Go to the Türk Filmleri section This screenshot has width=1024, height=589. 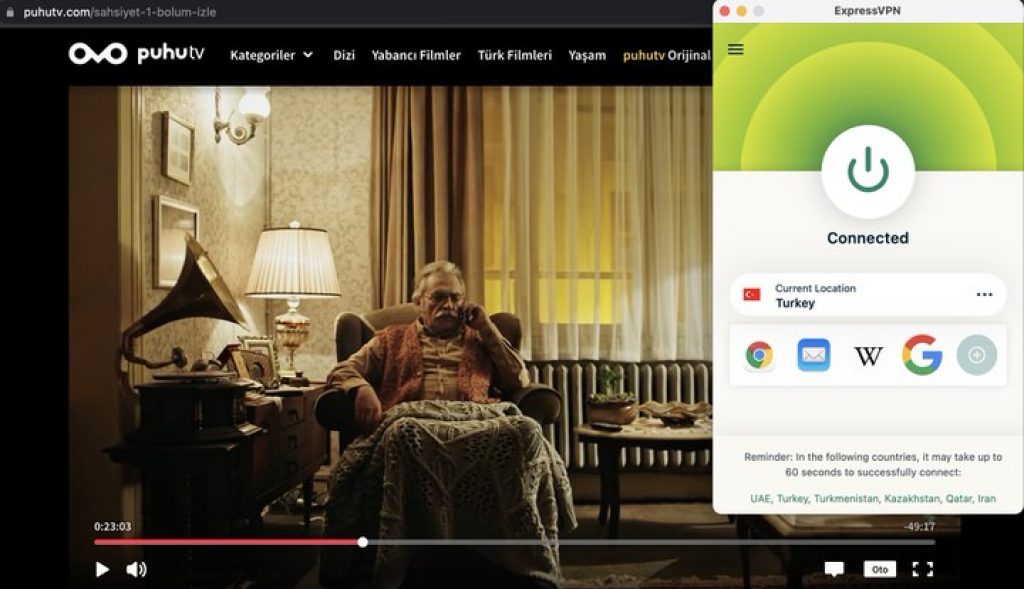click(x=515, y=56)
